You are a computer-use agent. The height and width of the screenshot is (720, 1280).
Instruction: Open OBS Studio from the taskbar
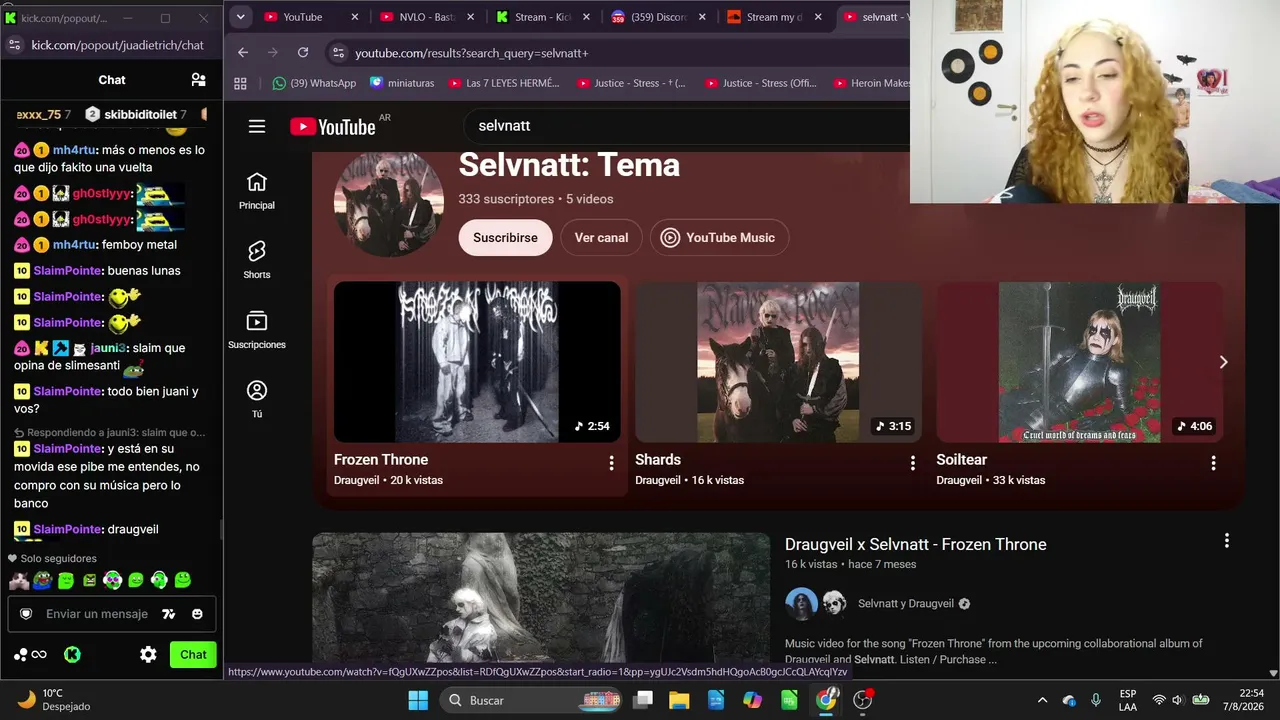[863, 700]
